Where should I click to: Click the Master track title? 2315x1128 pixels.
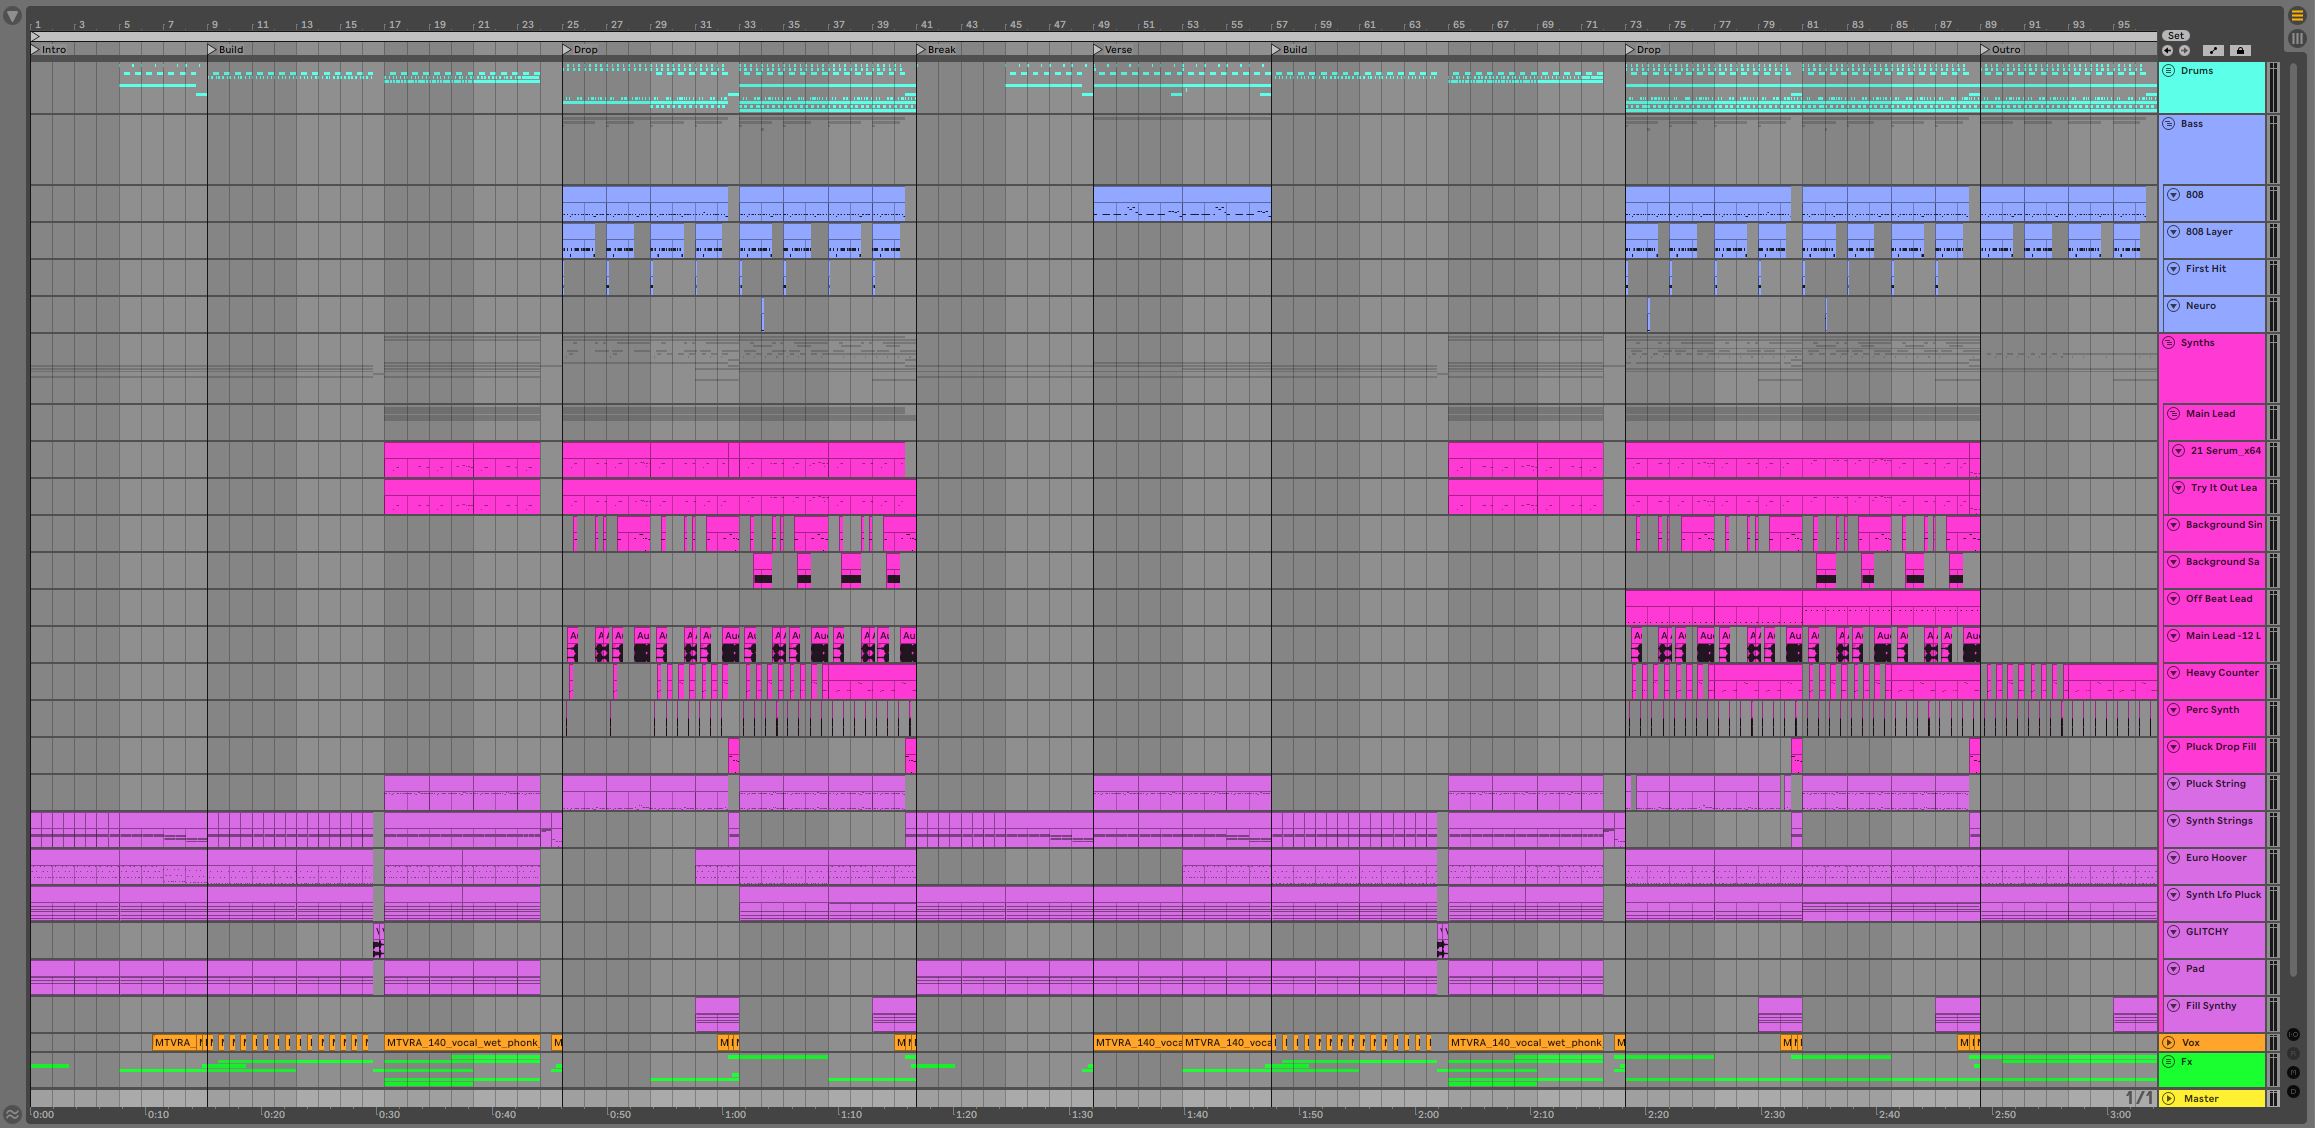pyautogui.click(x=2201, y=1098)
